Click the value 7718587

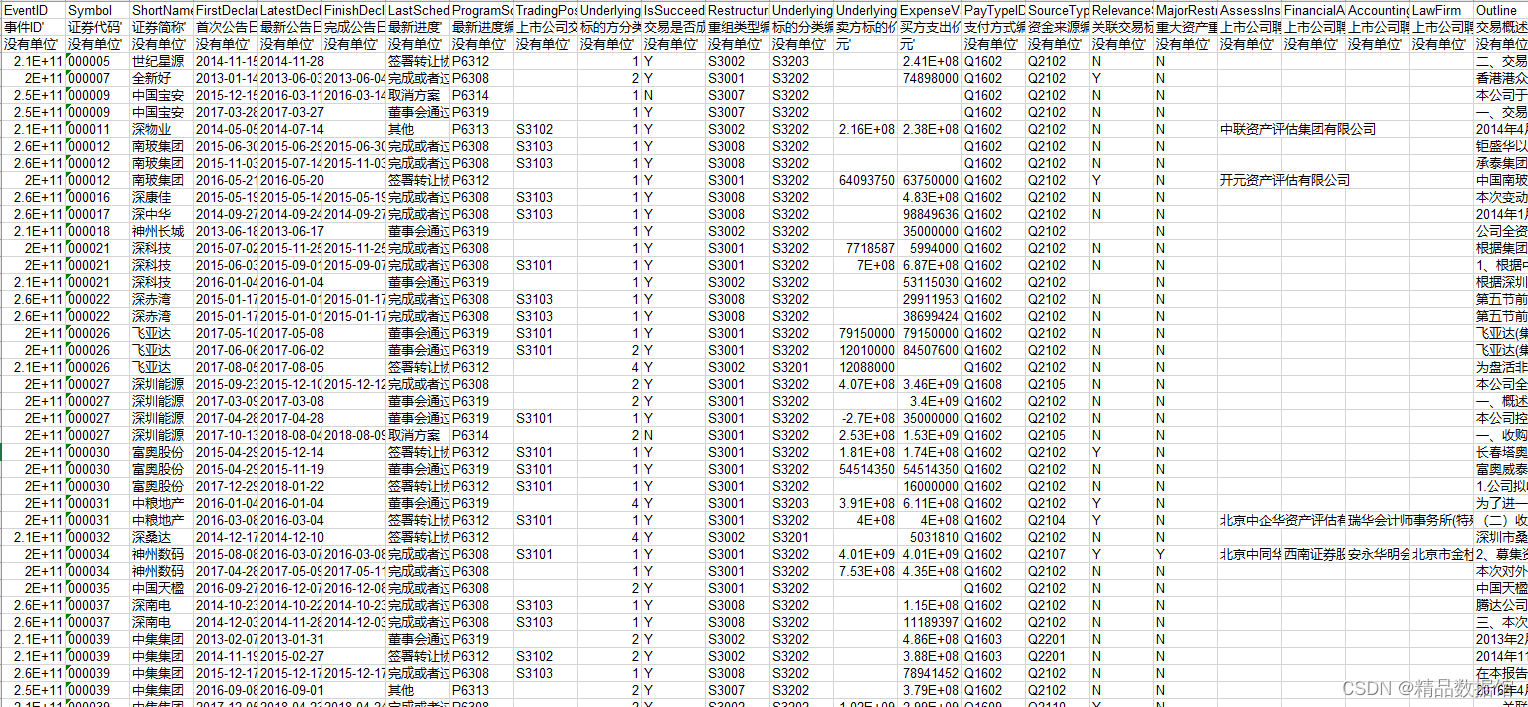[865, 248]
